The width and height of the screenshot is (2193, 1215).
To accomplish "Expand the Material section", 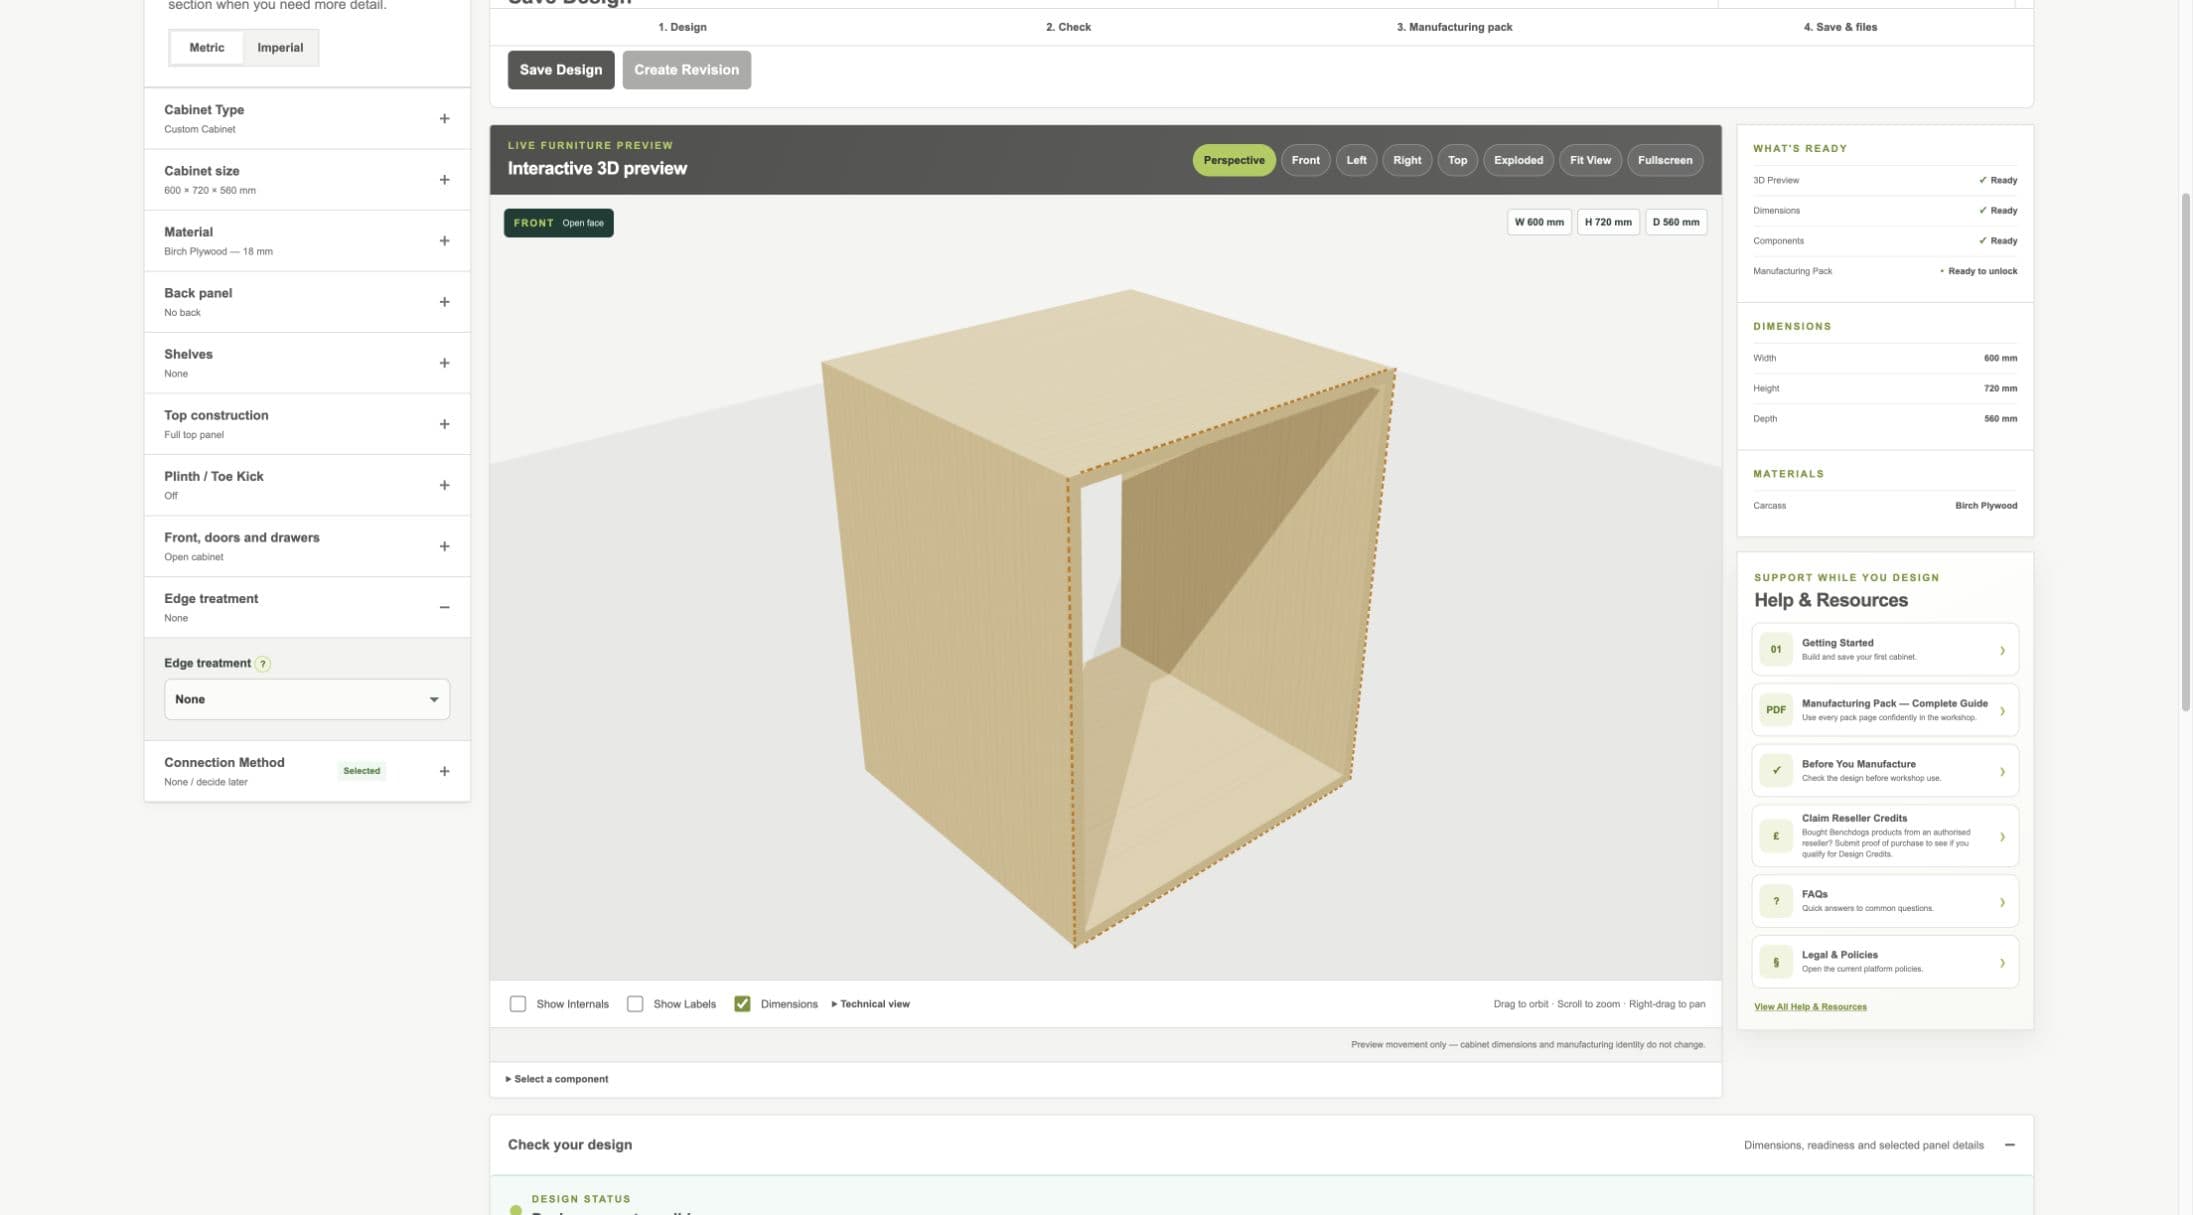I will pyautogui.click(x=307, y=241).
